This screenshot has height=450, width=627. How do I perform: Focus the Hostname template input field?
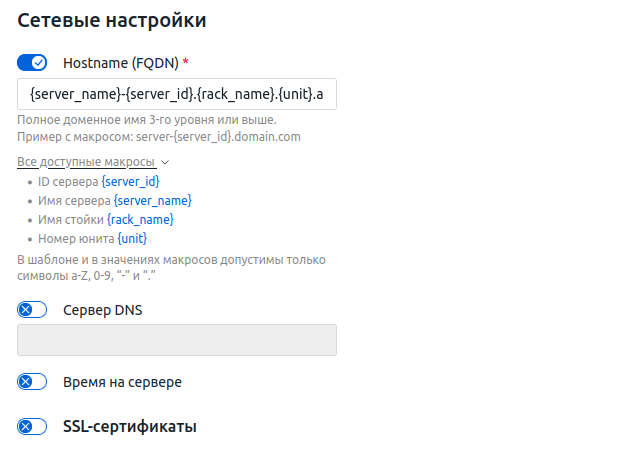(x=177, y=94)
